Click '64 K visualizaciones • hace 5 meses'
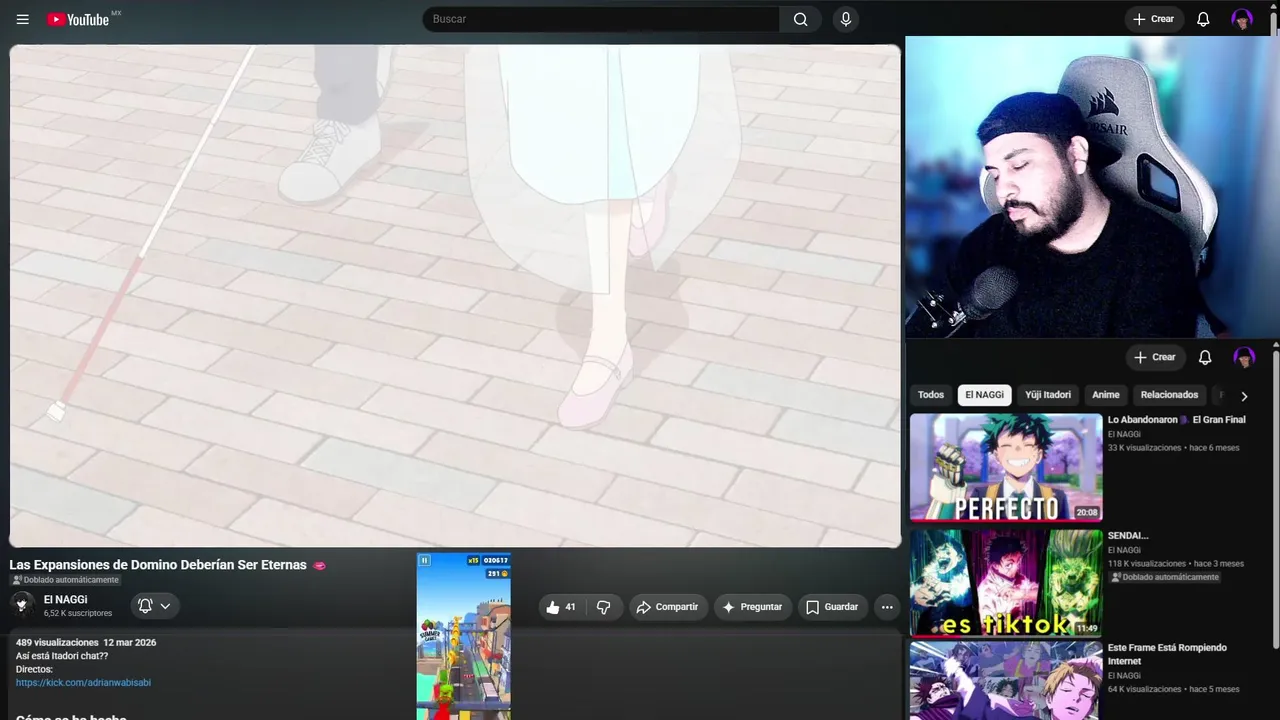1280x720 pixels. pyautogui.click(x=1173, y=689)
